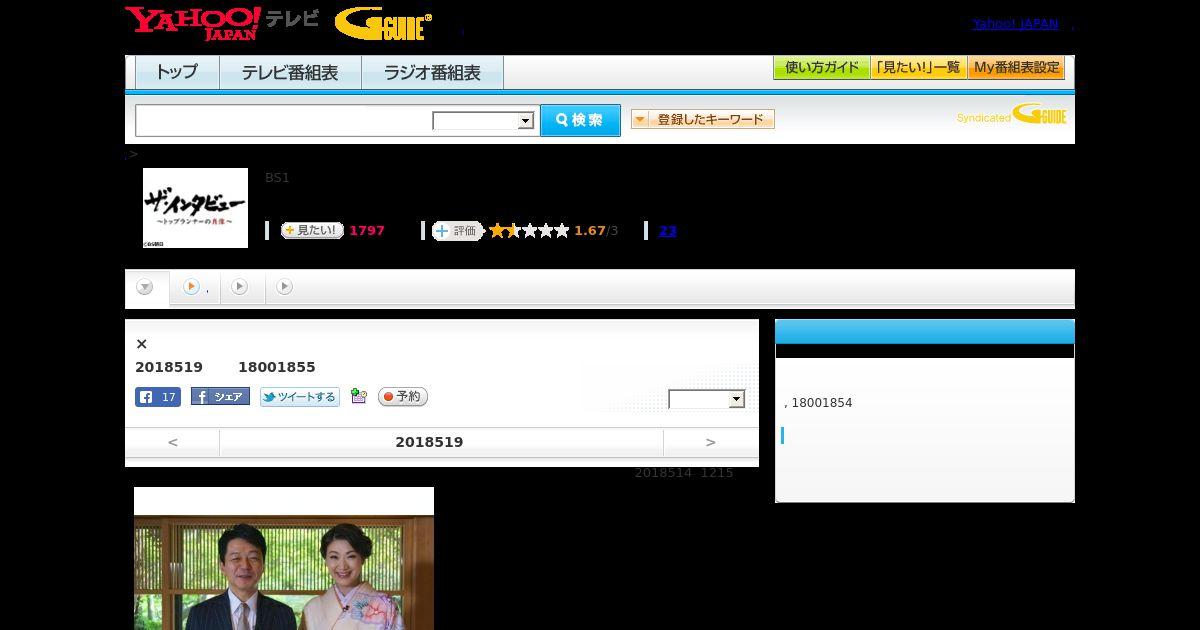Click the G-Guide logo in header
The width and height of the screenshot is (1200, 630).
(383, 24)
